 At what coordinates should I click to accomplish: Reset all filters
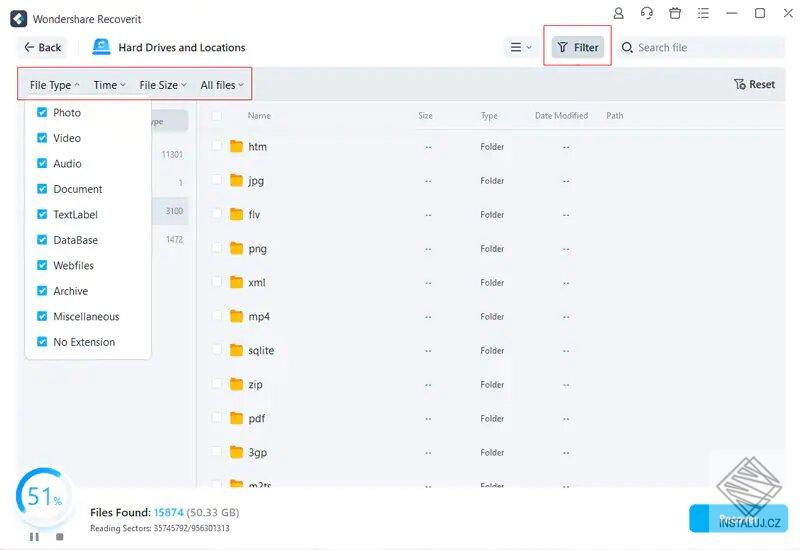point(754,84)
